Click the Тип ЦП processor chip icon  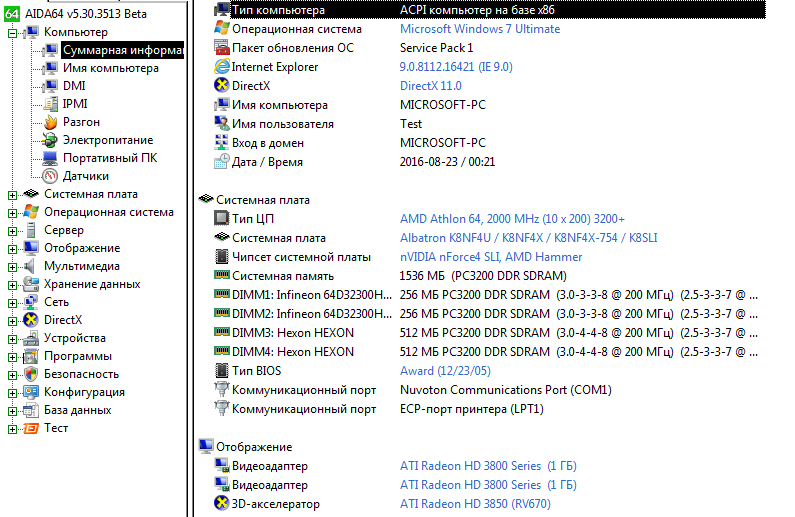click(222, 218)
